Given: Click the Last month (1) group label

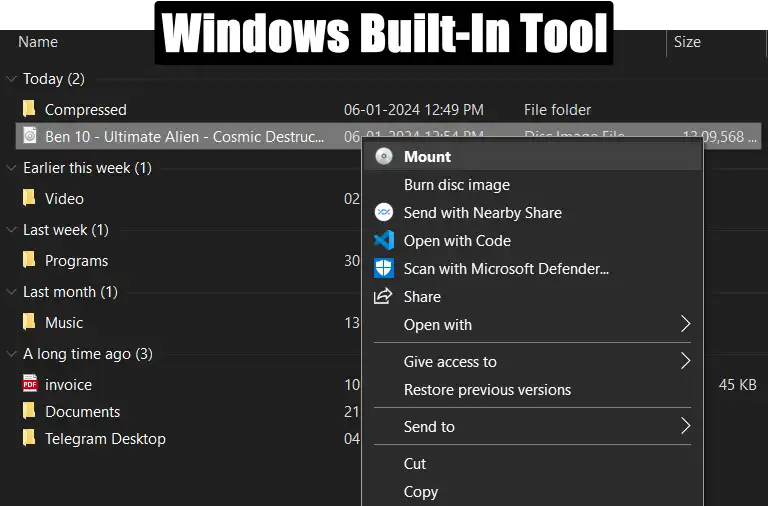Looking at the screenshot, I should (x=70, y=292).
